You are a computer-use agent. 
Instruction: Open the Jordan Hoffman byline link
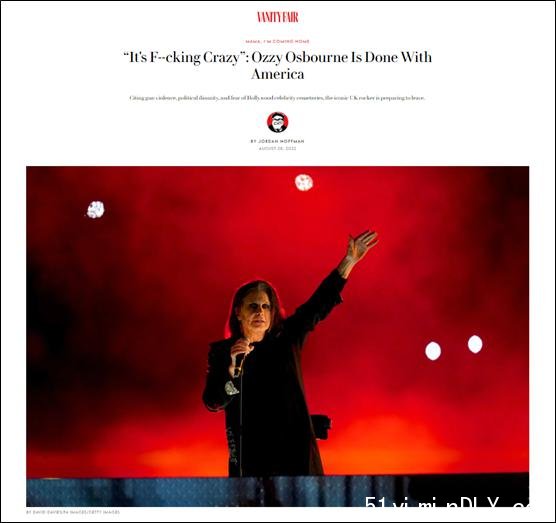tap(277, 141)
